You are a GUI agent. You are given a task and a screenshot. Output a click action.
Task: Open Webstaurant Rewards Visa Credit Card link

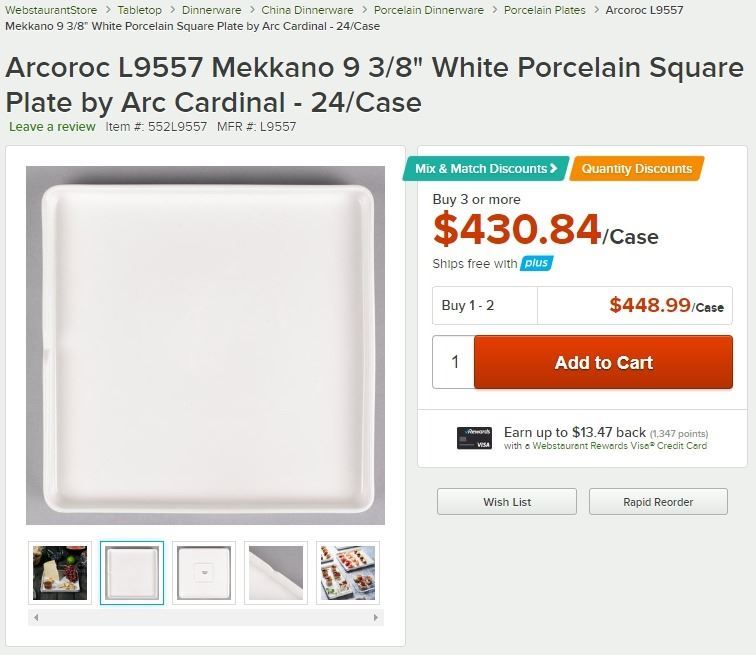[x=619, y=446]
